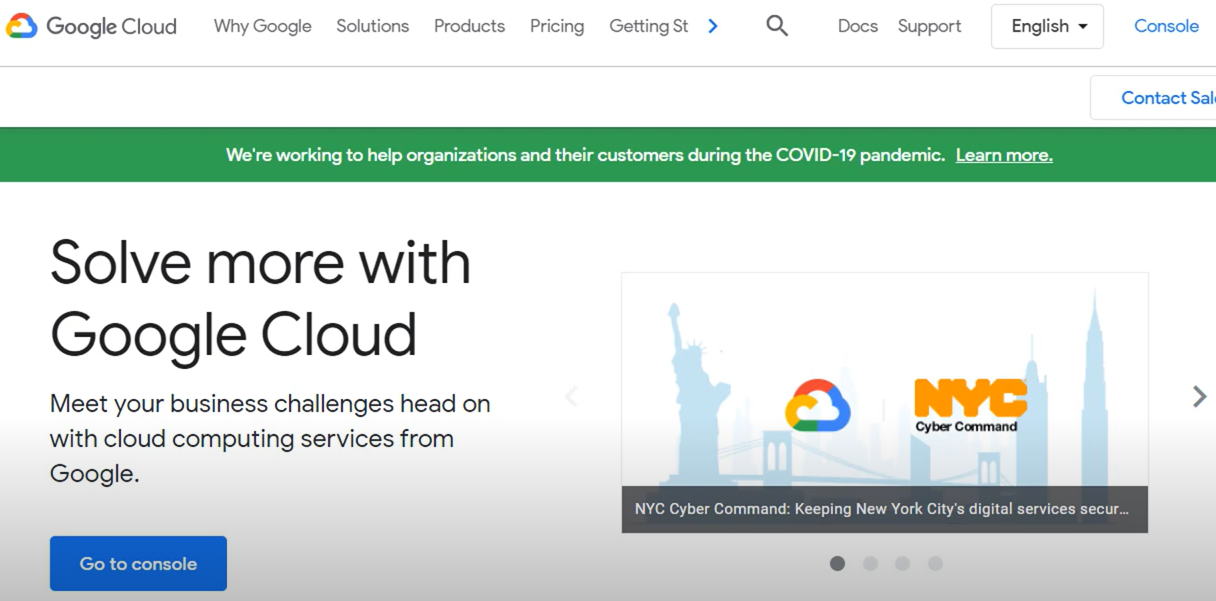The image size is (1216, 601).
Task: Select the fourth carousel dot
Action: (935, 564)
